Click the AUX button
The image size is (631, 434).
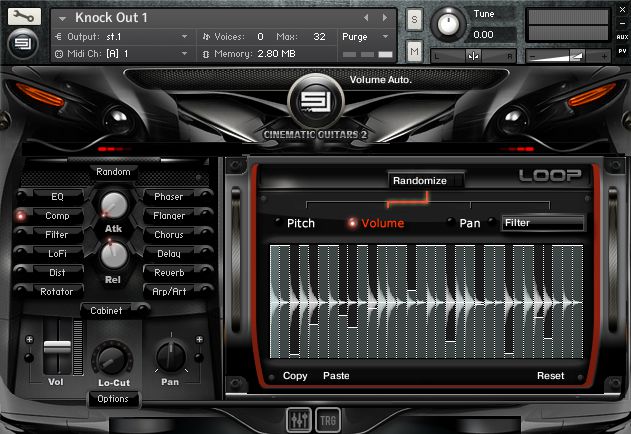click(x=622, y=37)
